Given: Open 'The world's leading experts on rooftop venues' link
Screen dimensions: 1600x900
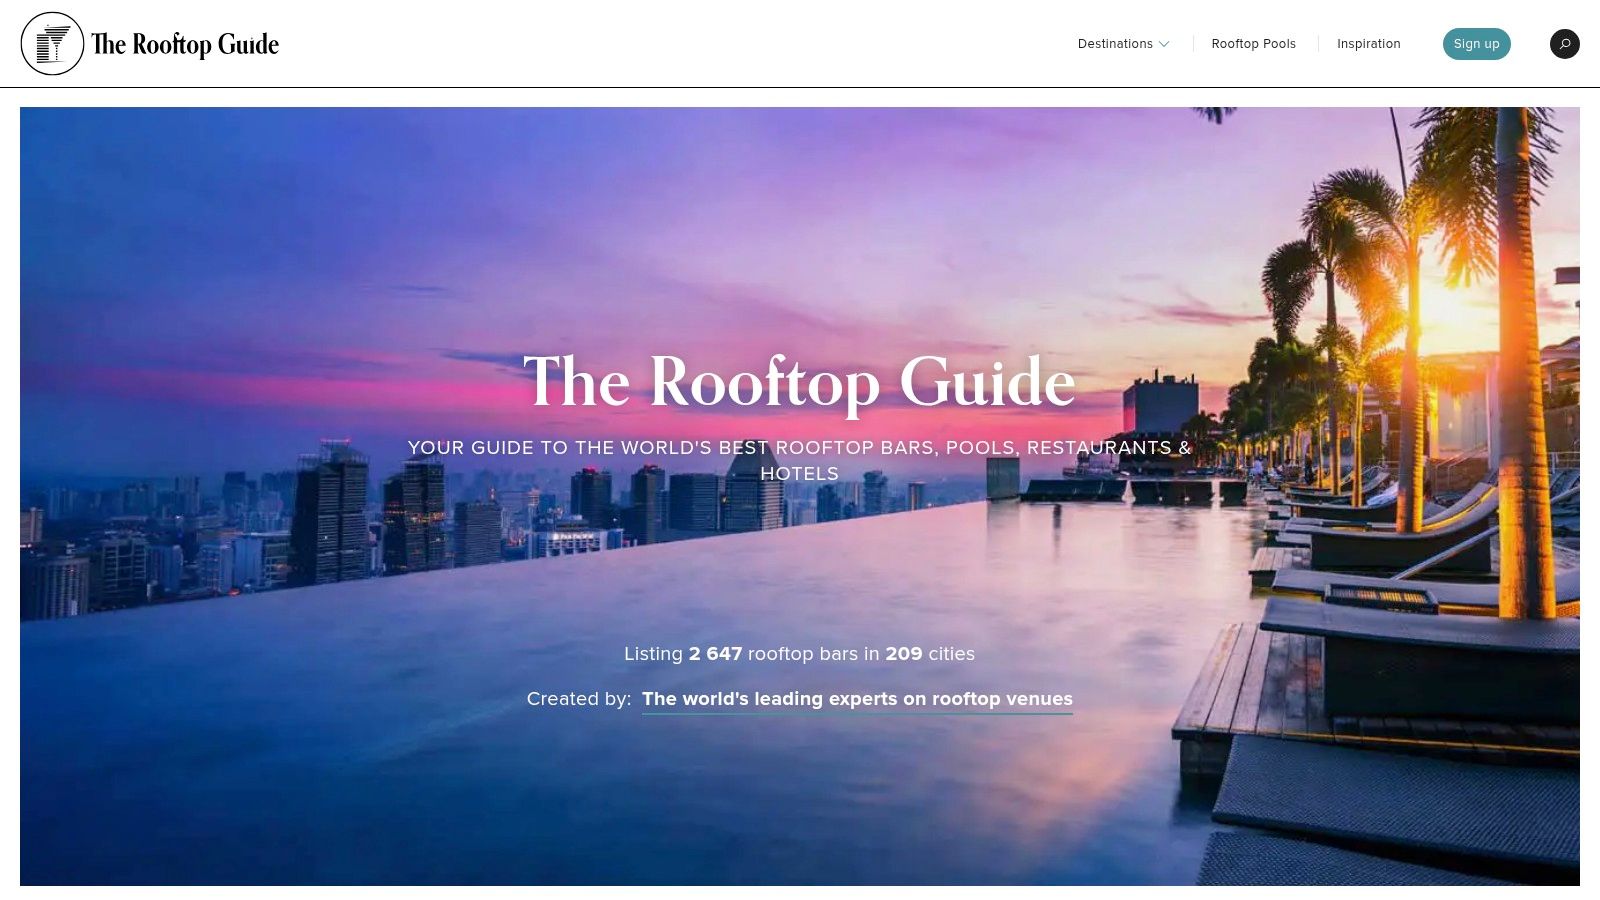Looking at the screenshot, I should 857,699.
